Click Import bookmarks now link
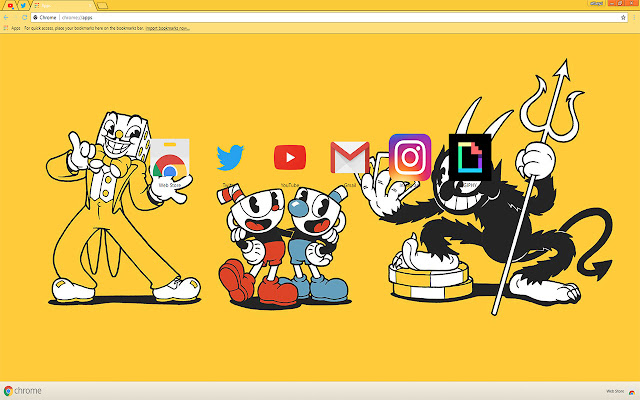 point(167,28)
